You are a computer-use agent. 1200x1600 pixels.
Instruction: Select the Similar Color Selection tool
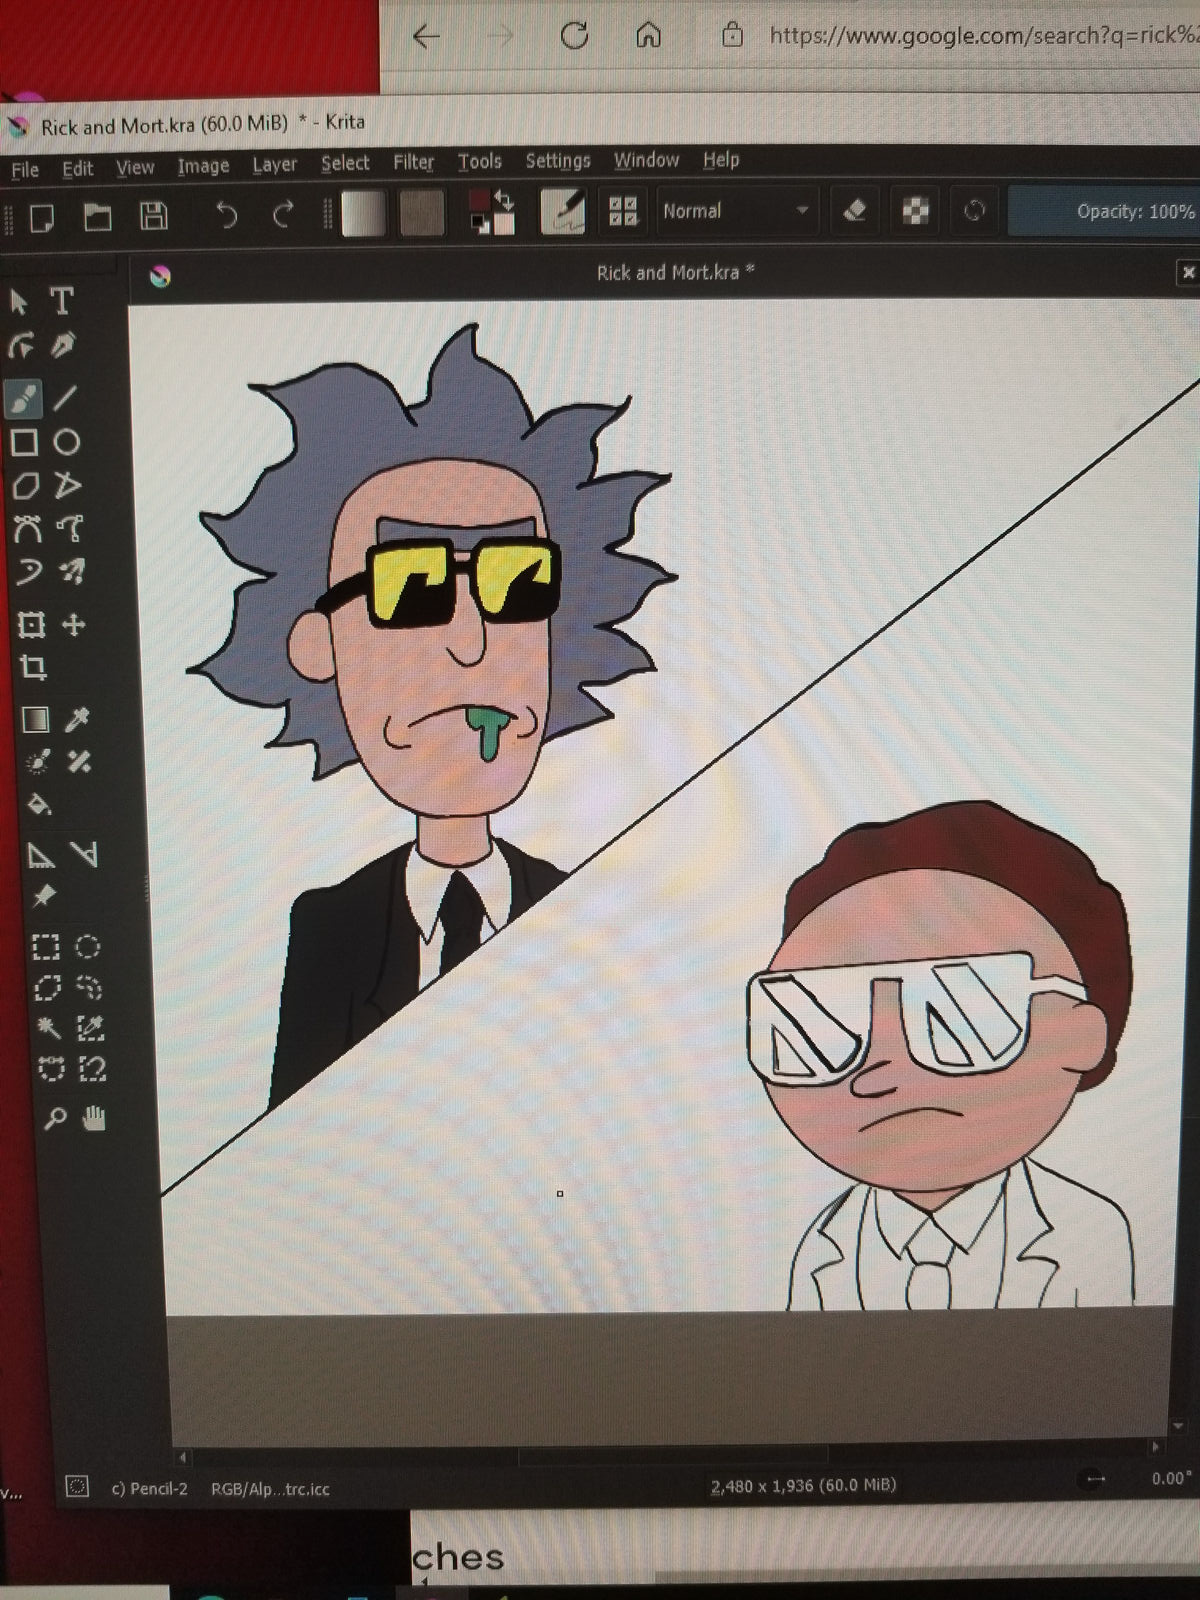91,1028
